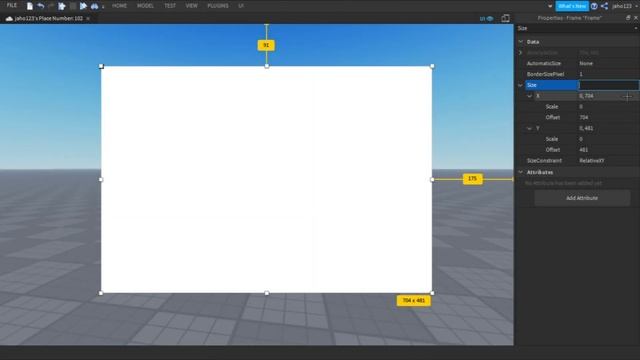Click the play-arrow toolbar icon beside Stop

click(x=62, y=6)
